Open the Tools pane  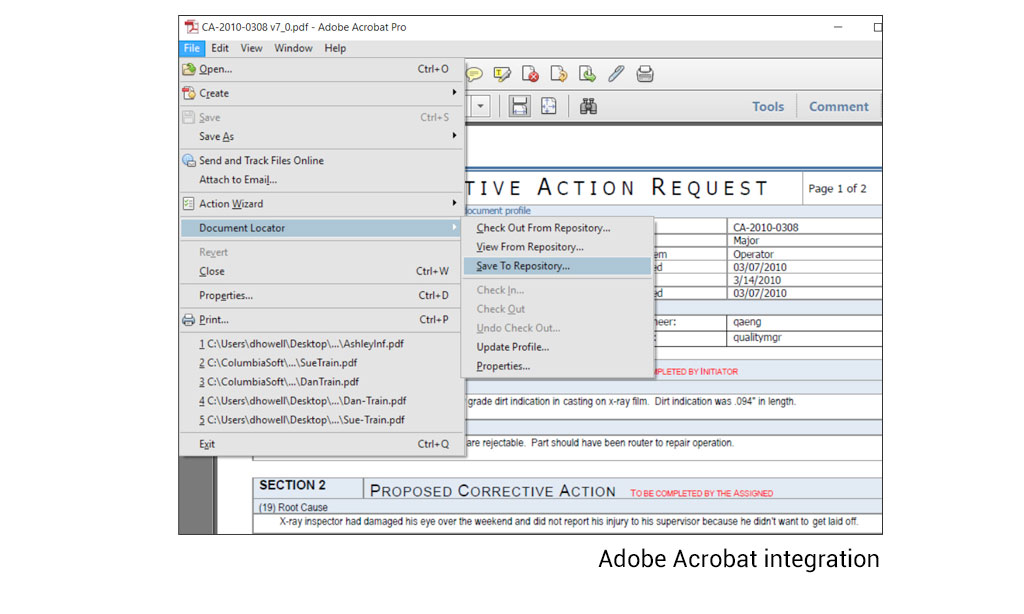point(767,106)
